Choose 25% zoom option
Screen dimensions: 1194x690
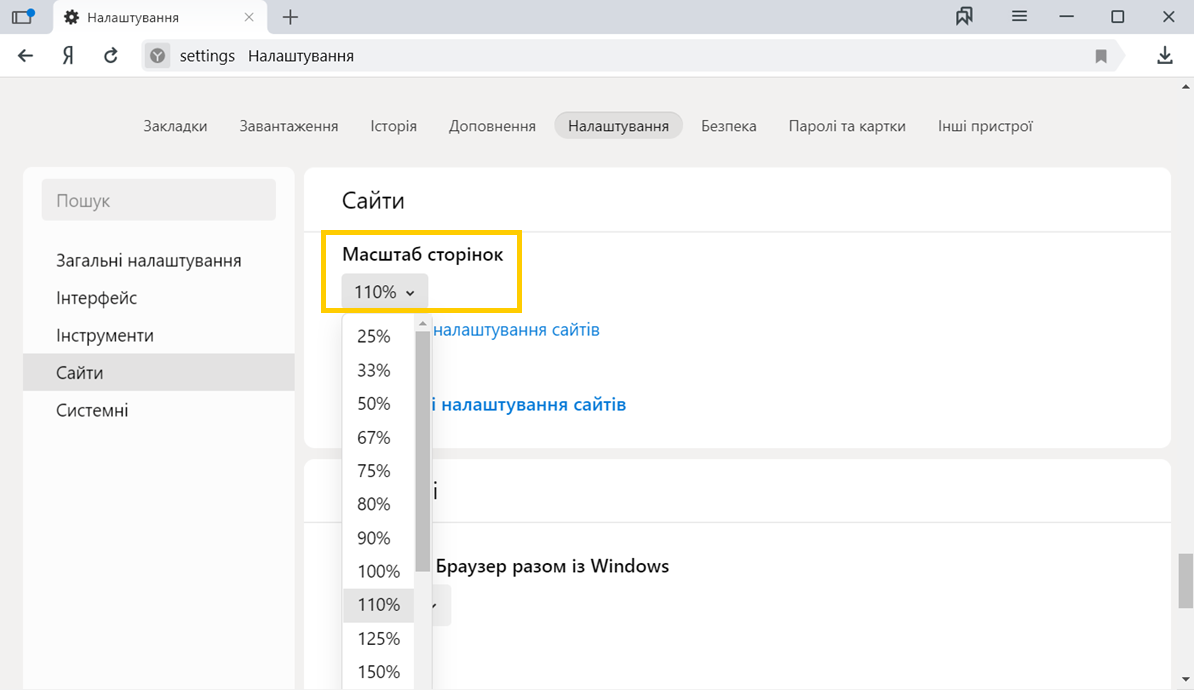coord(378,337)
